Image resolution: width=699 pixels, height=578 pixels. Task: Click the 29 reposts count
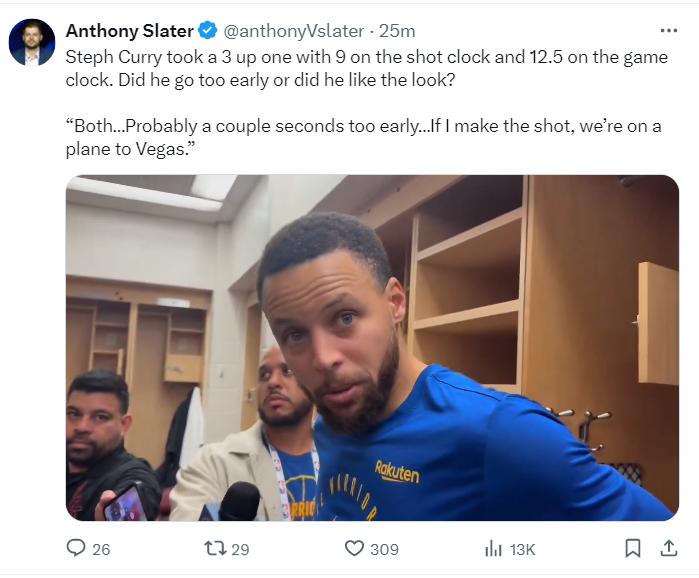click(x=240, y=549)
